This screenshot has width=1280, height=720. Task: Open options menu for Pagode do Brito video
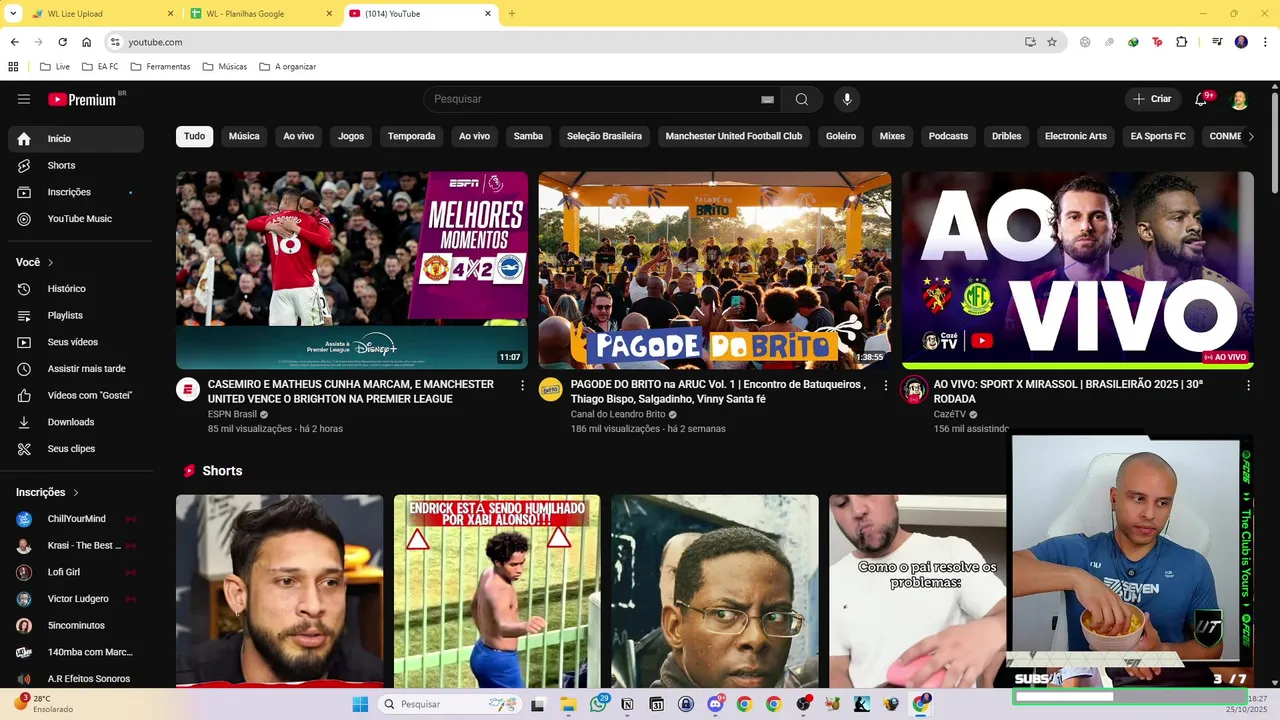click(885, 385)
